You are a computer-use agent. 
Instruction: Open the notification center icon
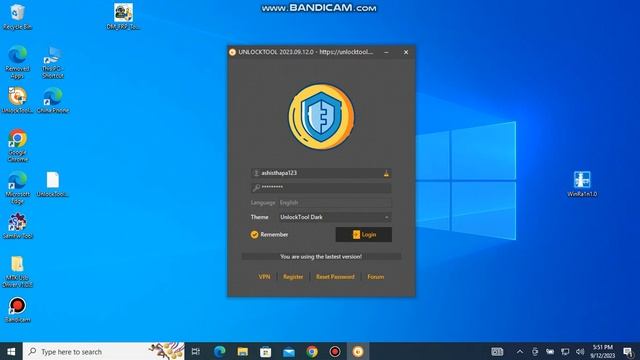point(629,351)
